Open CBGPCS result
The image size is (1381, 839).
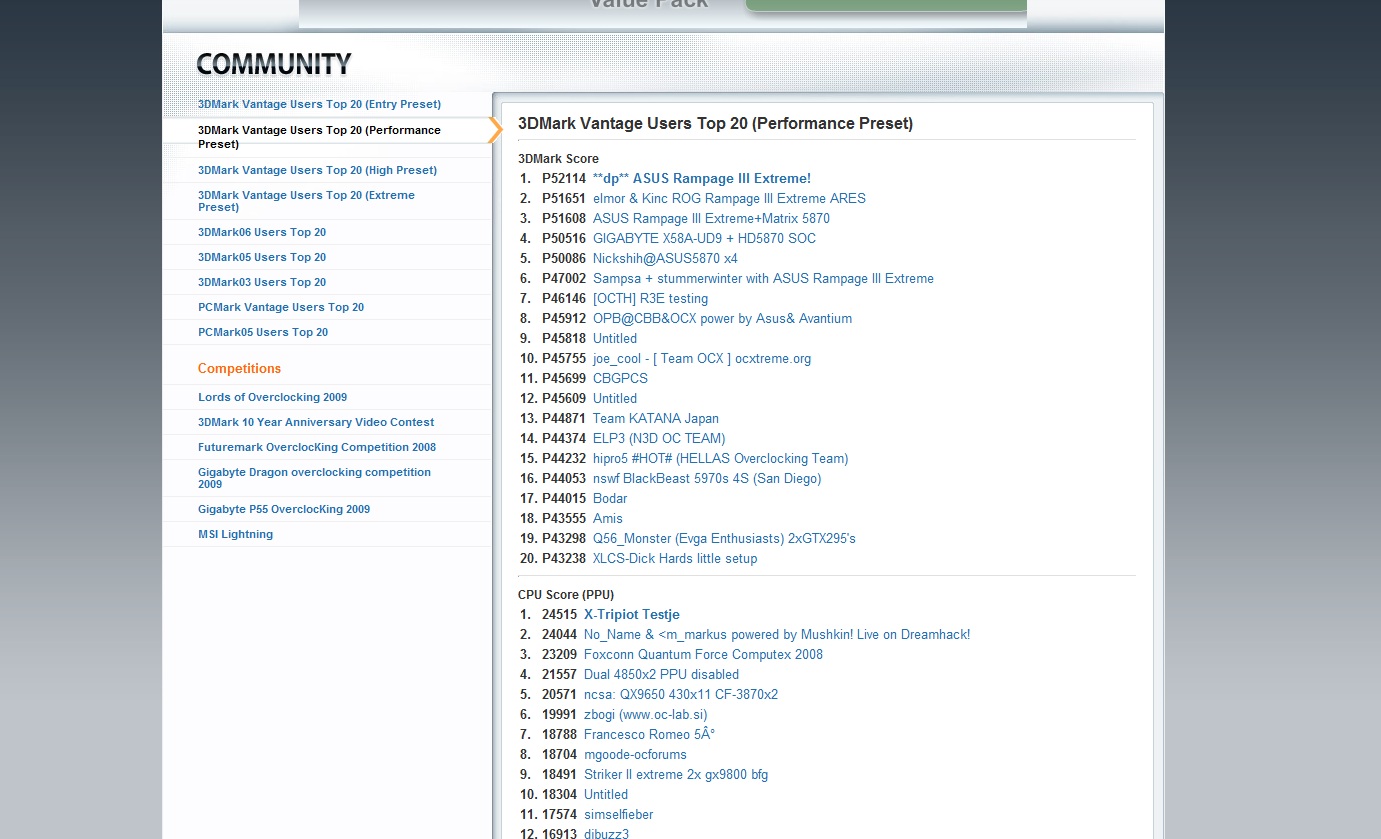pyautogui.click(x=620, y=378)
